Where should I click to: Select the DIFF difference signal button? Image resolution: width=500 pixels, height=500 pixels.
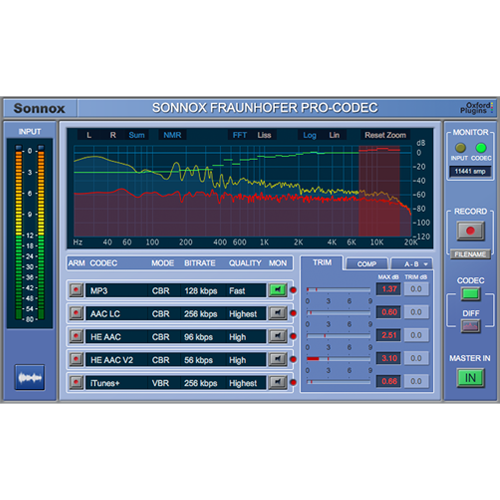tap(471, 326)
